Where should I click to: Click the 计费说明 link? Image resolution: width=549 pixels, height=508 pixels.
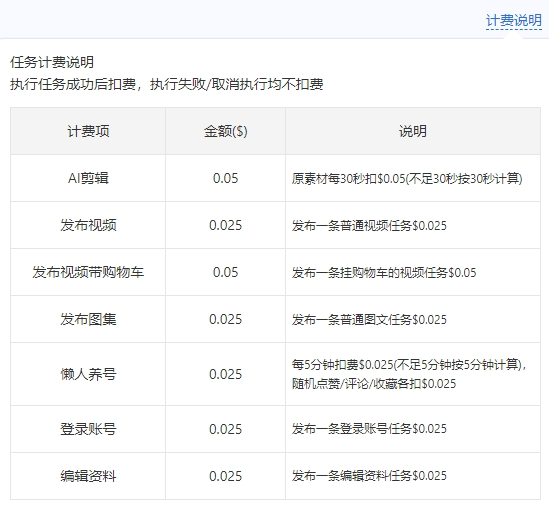point(514,21)
